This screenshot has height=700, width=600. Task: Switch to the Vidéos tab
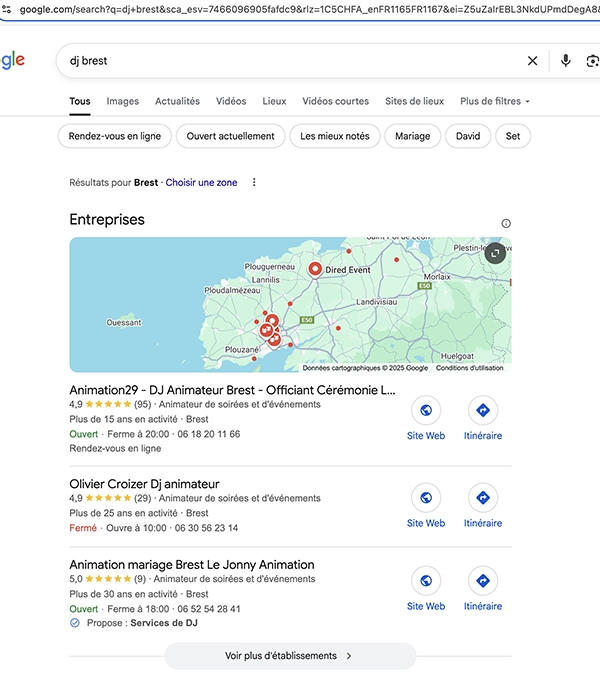point(231,101)
